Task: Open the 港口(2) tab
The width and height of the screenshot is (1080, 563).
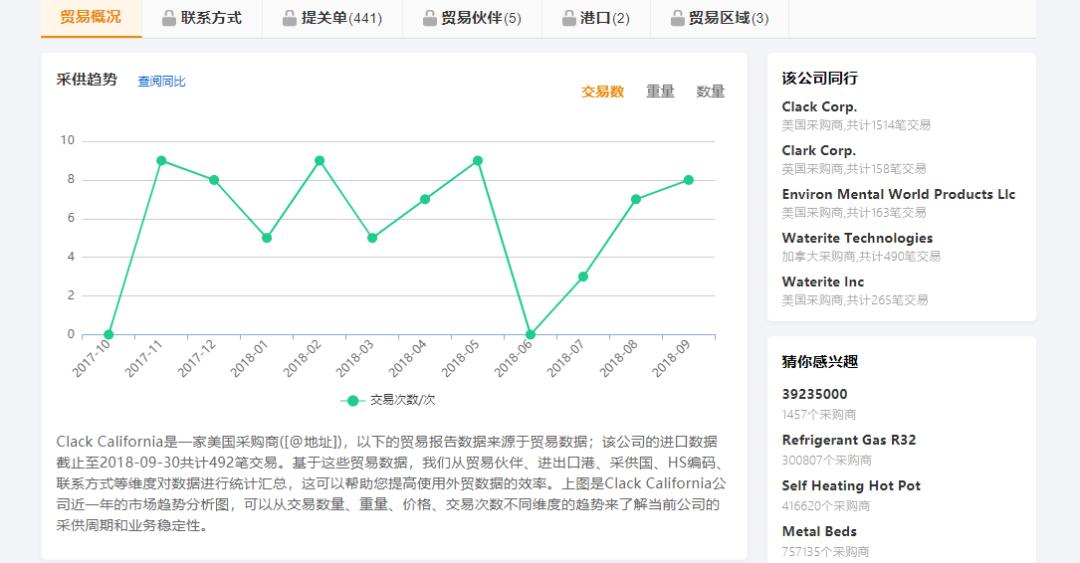Action: point(596,18)
